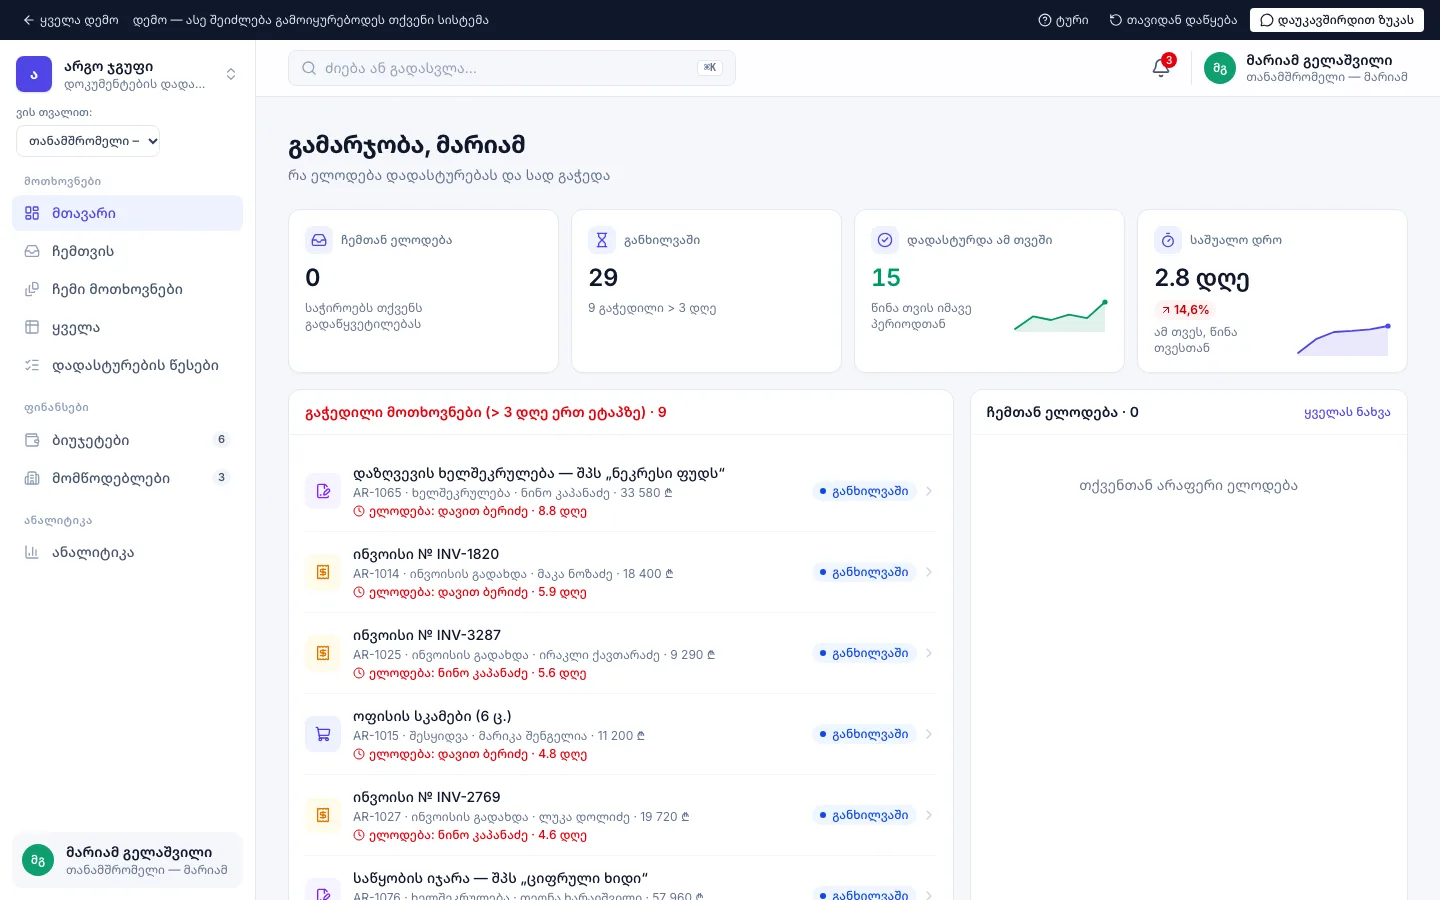Click the checkmark icon on დადასტურდა ამ თვეში card
Screen dimensions: 1440x900
885,240
